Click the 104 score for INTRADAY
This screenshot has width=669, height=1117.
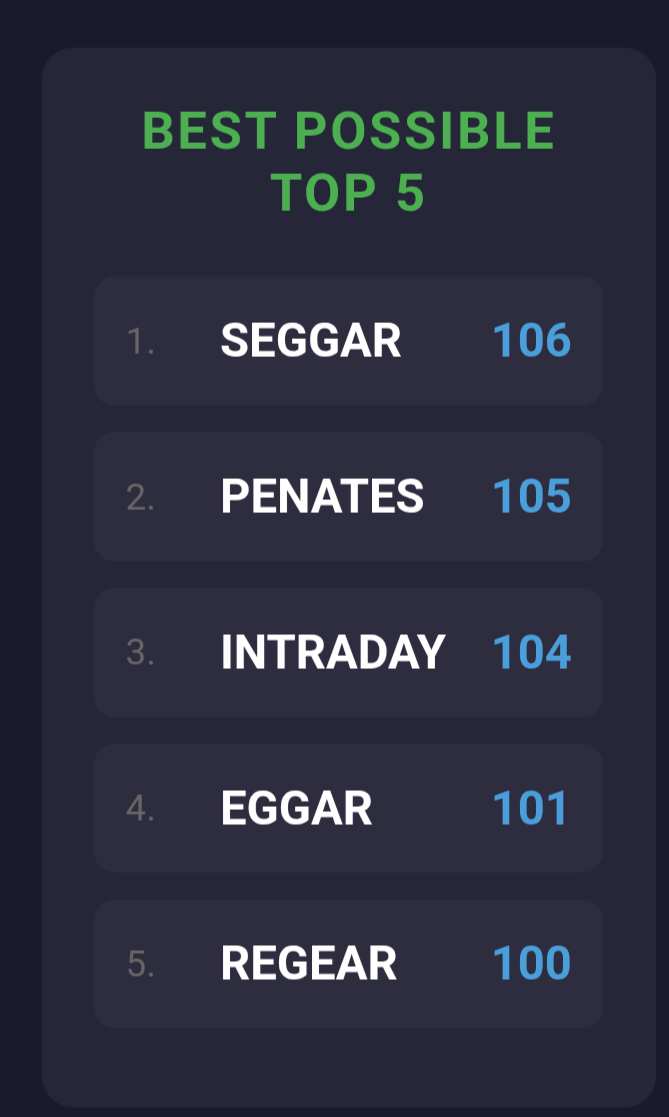tap(531, 652)
